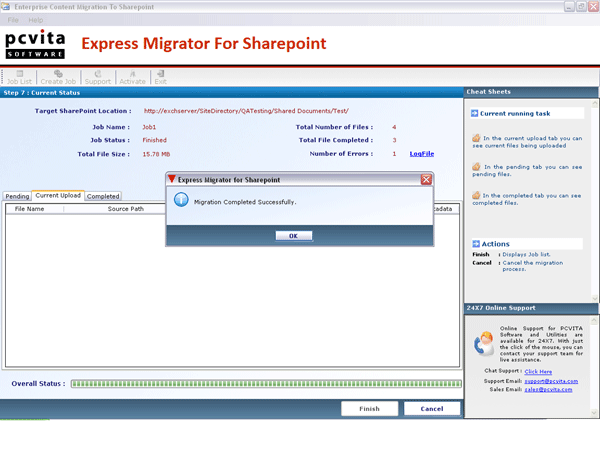The image size is (600, 450).
Task: Click the Current running task arrow icon
Action: click(475, 114)
